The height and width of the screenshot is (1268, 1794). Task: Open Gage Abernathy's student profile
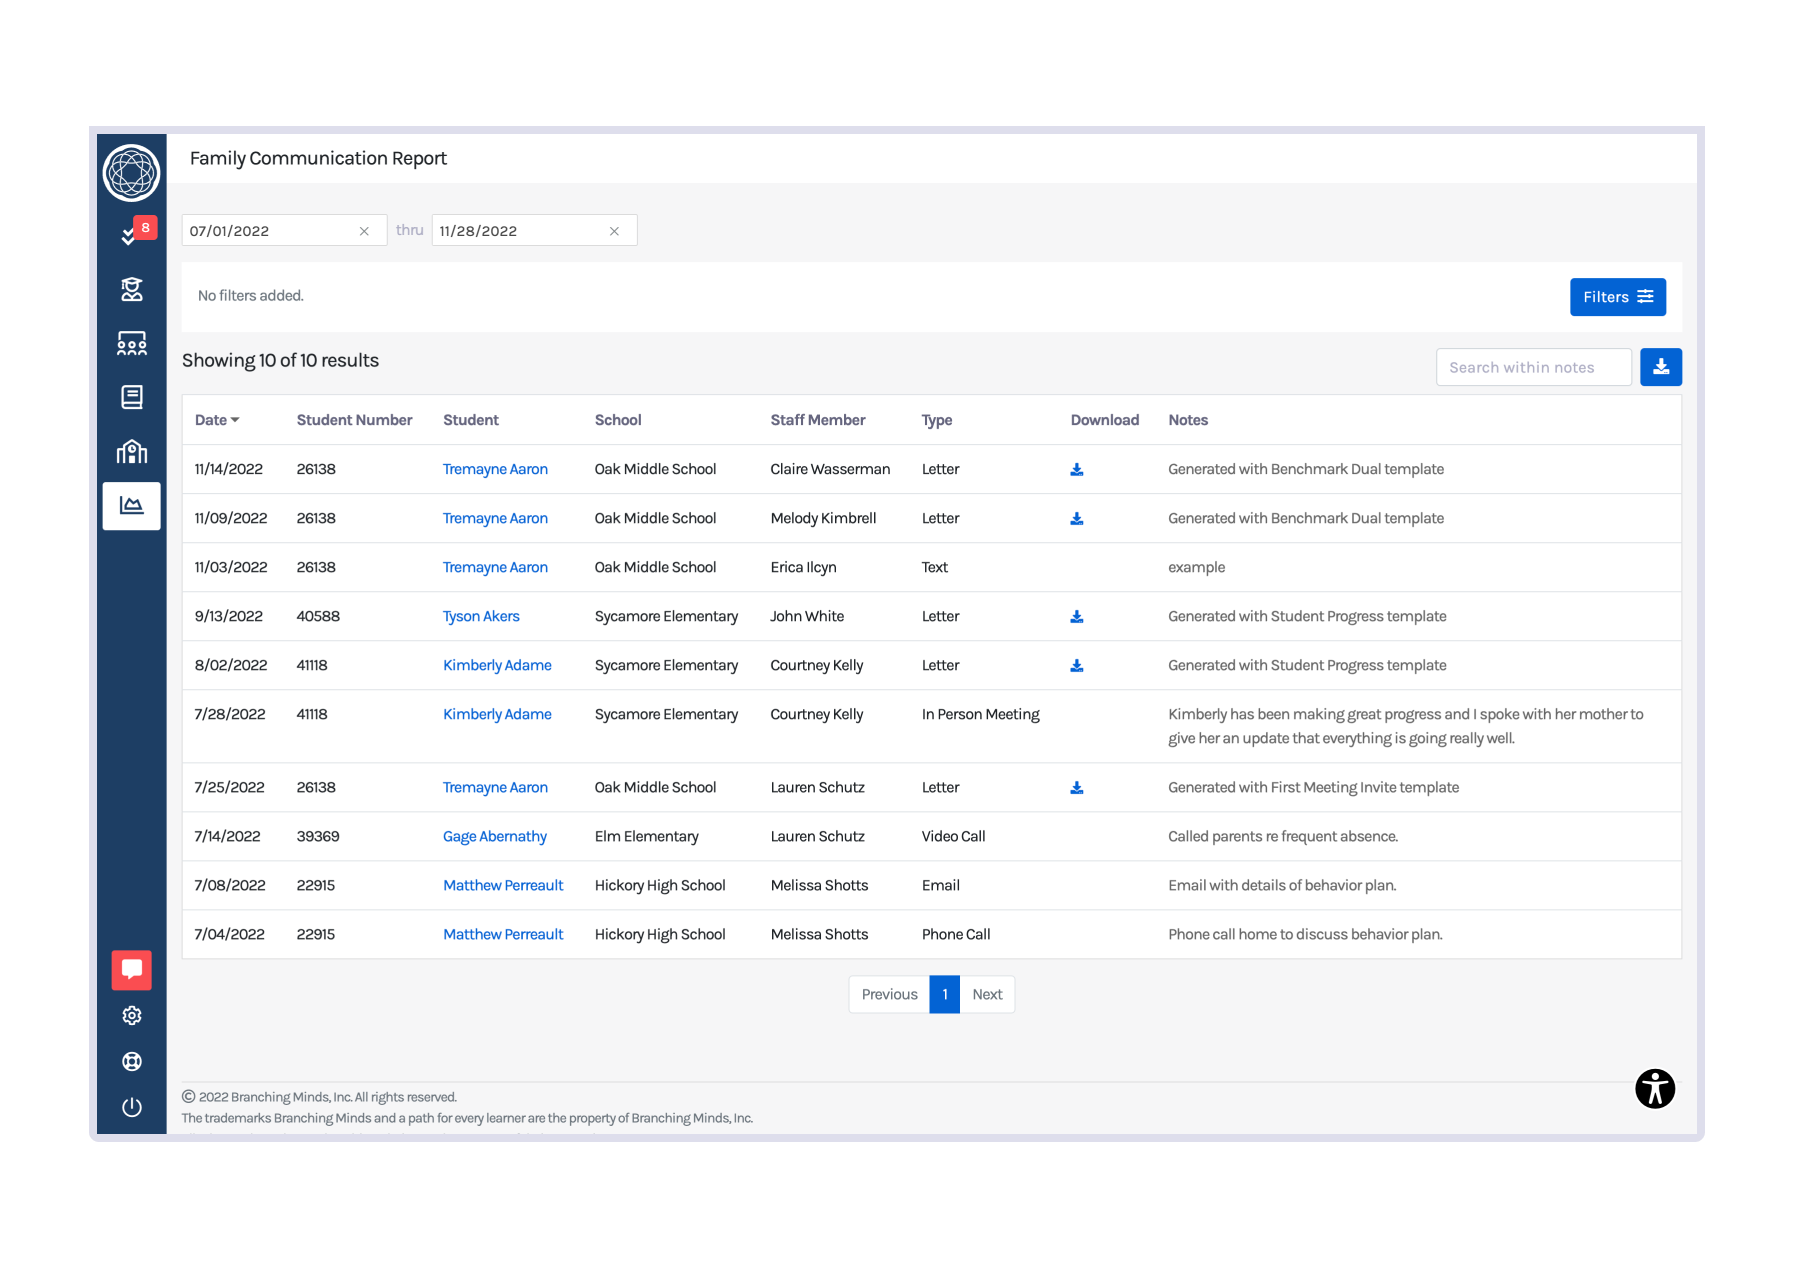(x=495, y=837)
